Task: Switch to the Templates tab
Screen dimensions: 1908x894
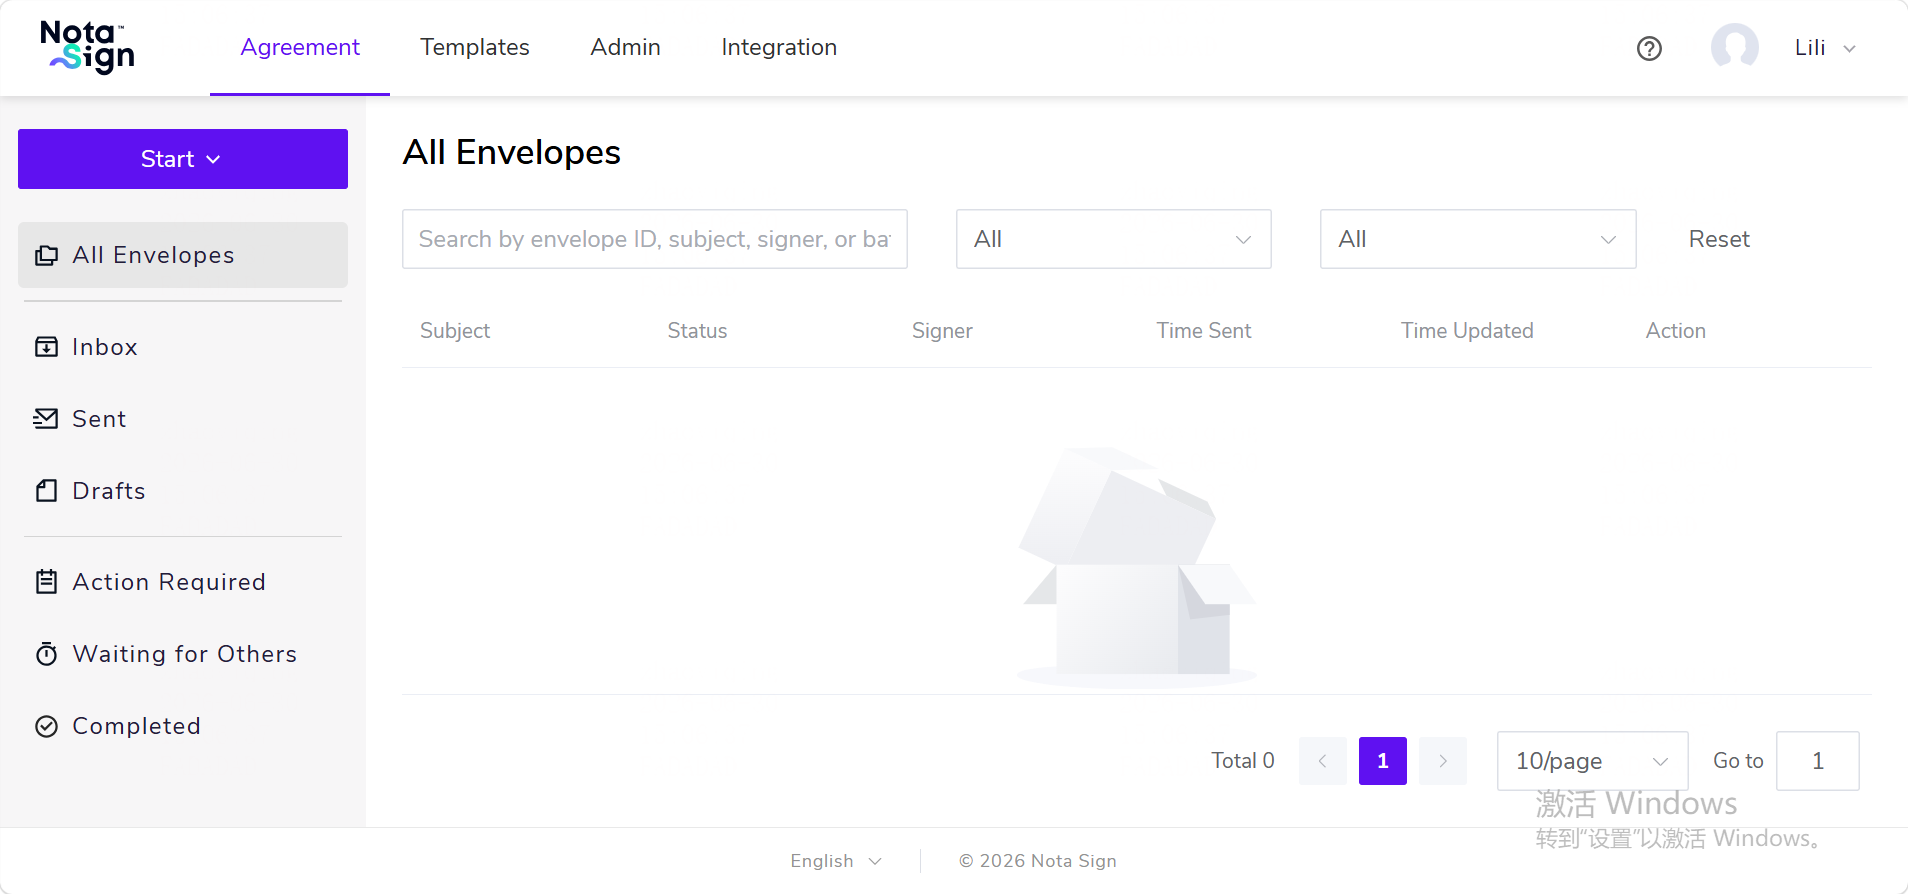Action: point(475,47)
